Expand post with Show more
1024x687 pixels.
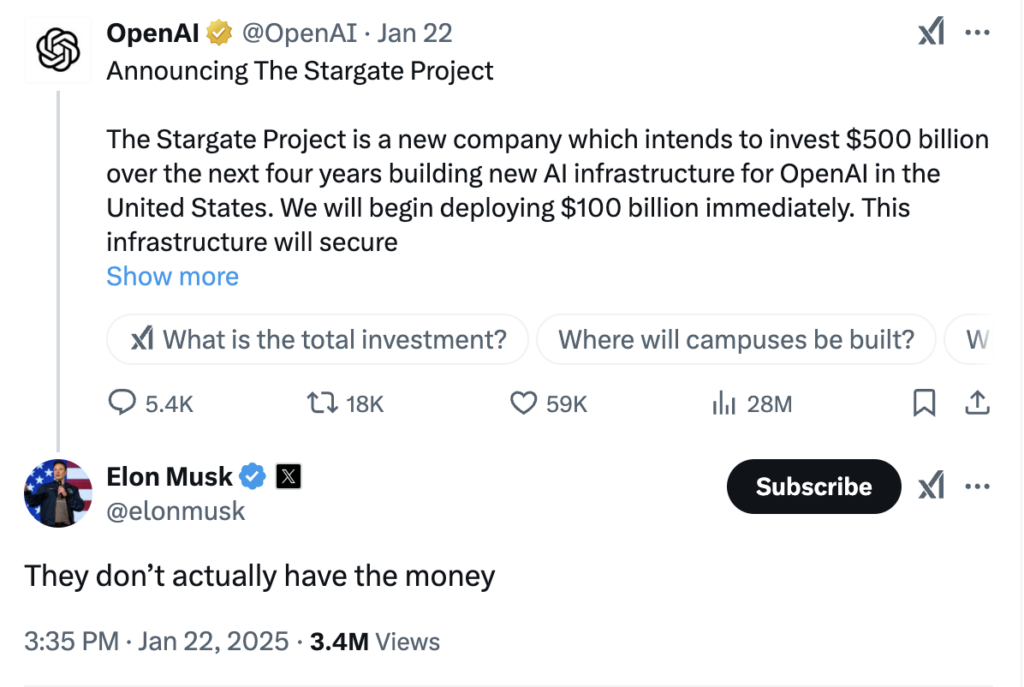point(172,276)
